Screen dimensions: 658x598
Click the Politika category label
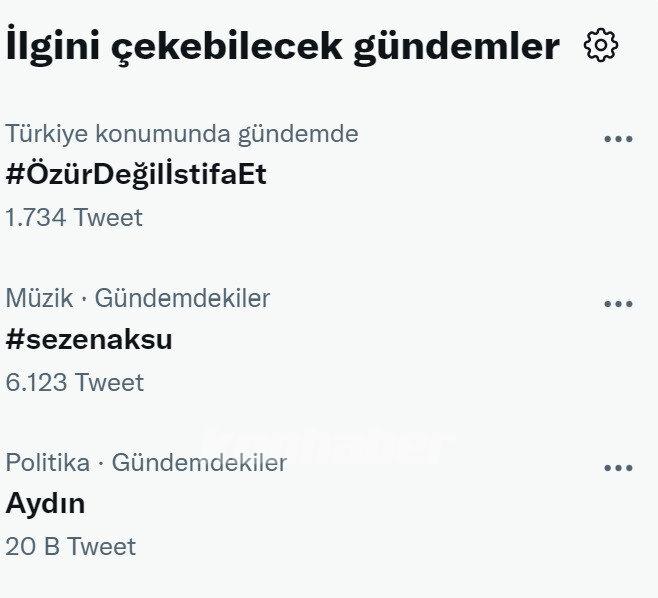pyautogui.click(x=47, y=462)
